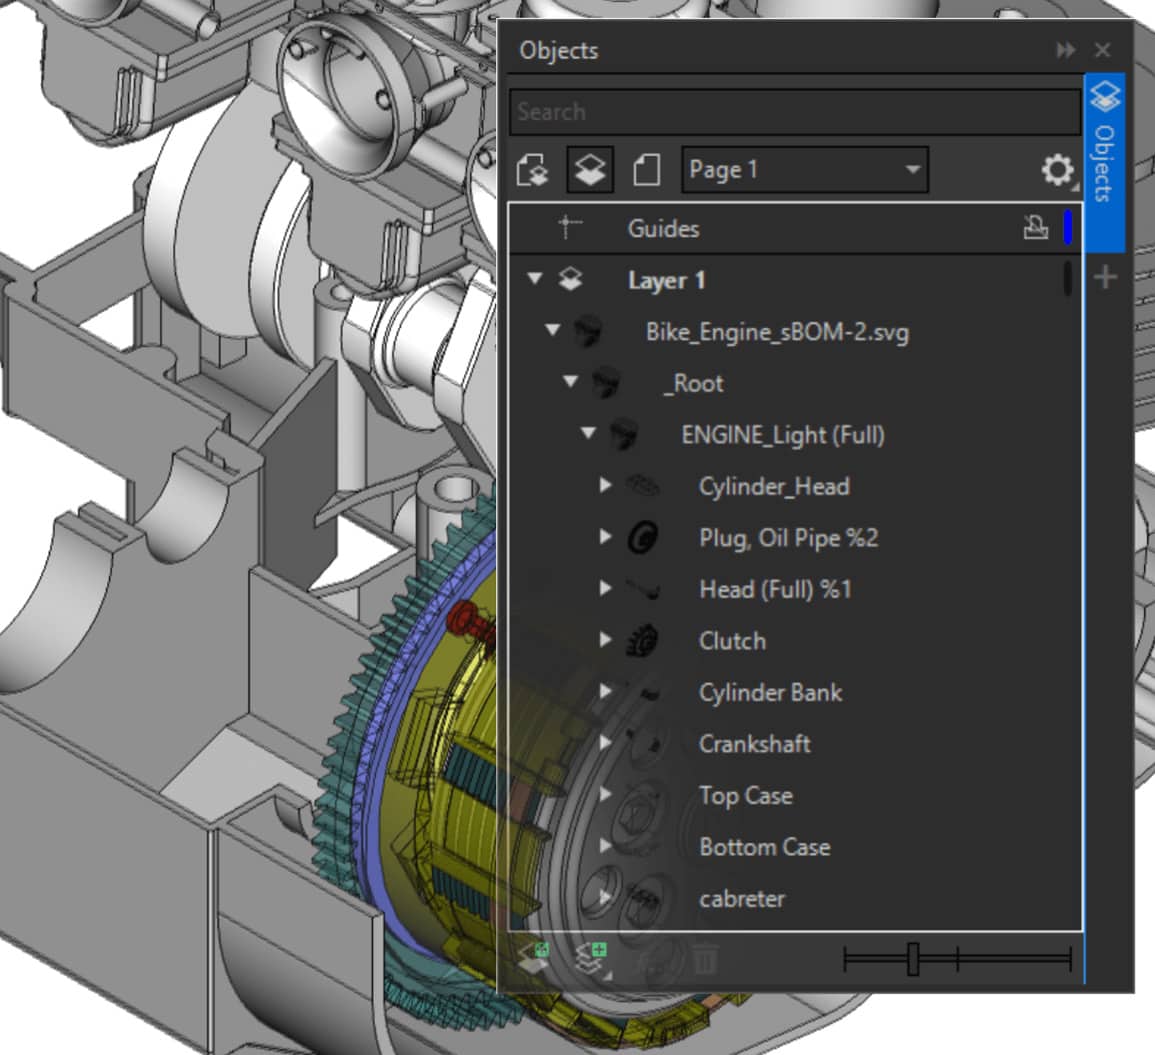Click the New Layer icon
Viewport: 1155px width, 1055px height.
[533, 957]
